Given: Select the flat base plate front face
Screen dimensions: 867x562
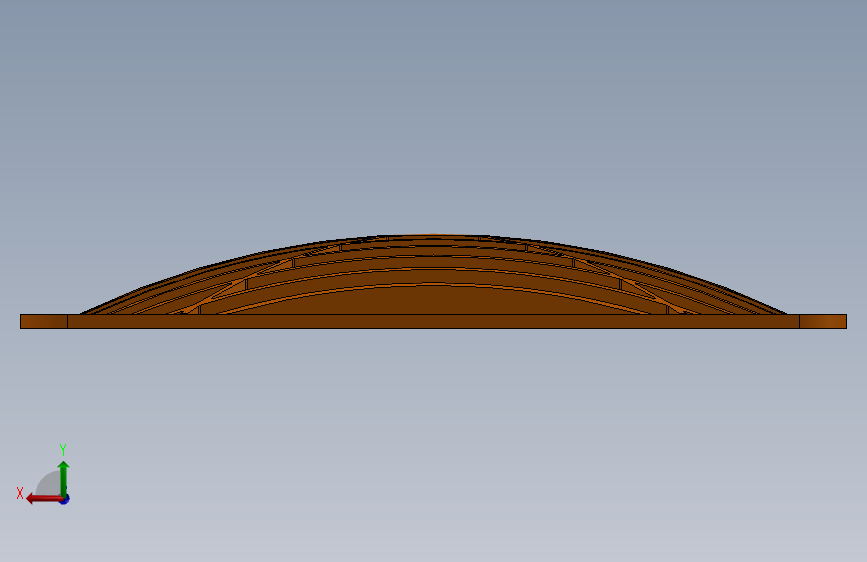Looking at the screenshot, I should [433, 321].
